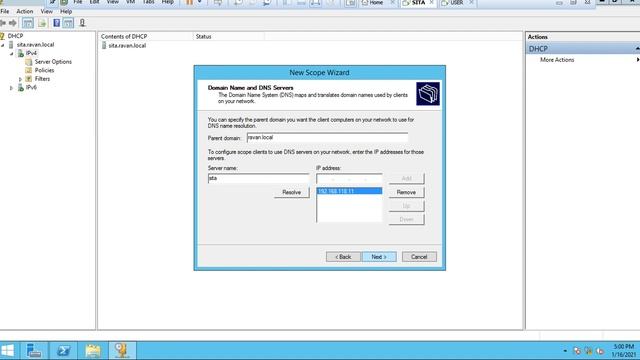
Task: Expand the IPv6 tree node
Action: [11, 88]
